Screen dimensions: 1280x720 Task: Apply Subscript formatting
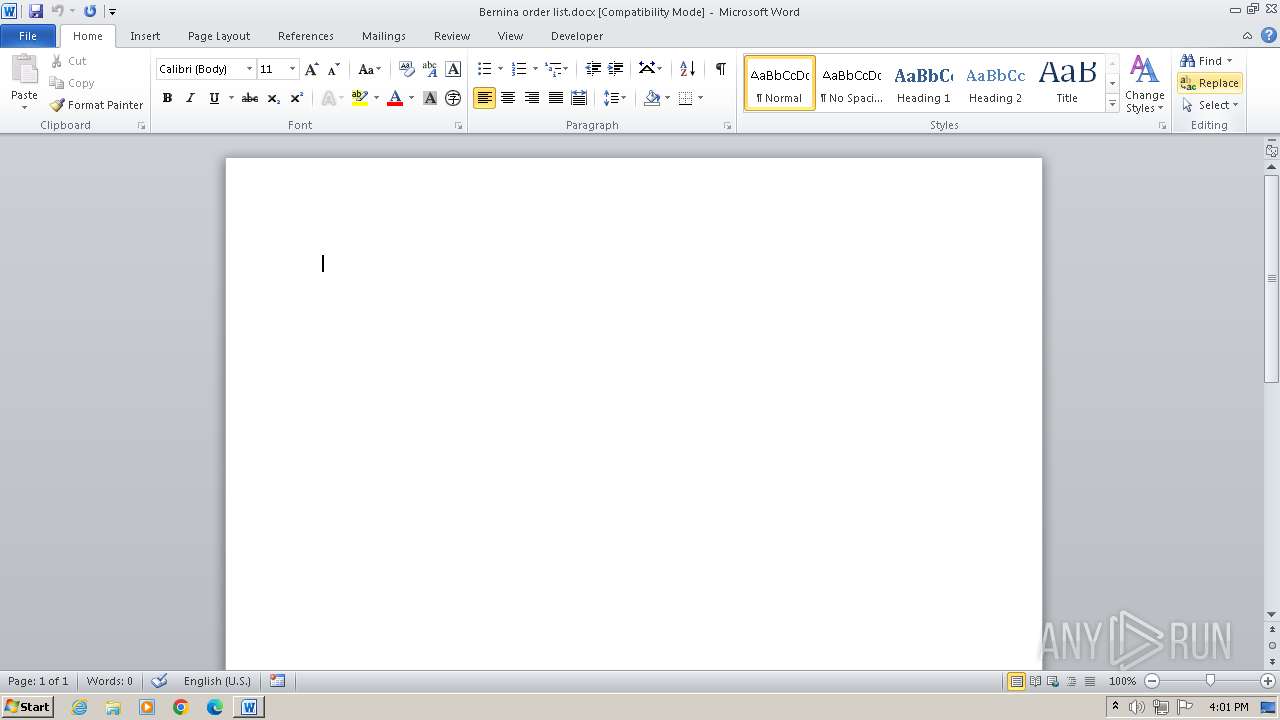coord(273,98)
